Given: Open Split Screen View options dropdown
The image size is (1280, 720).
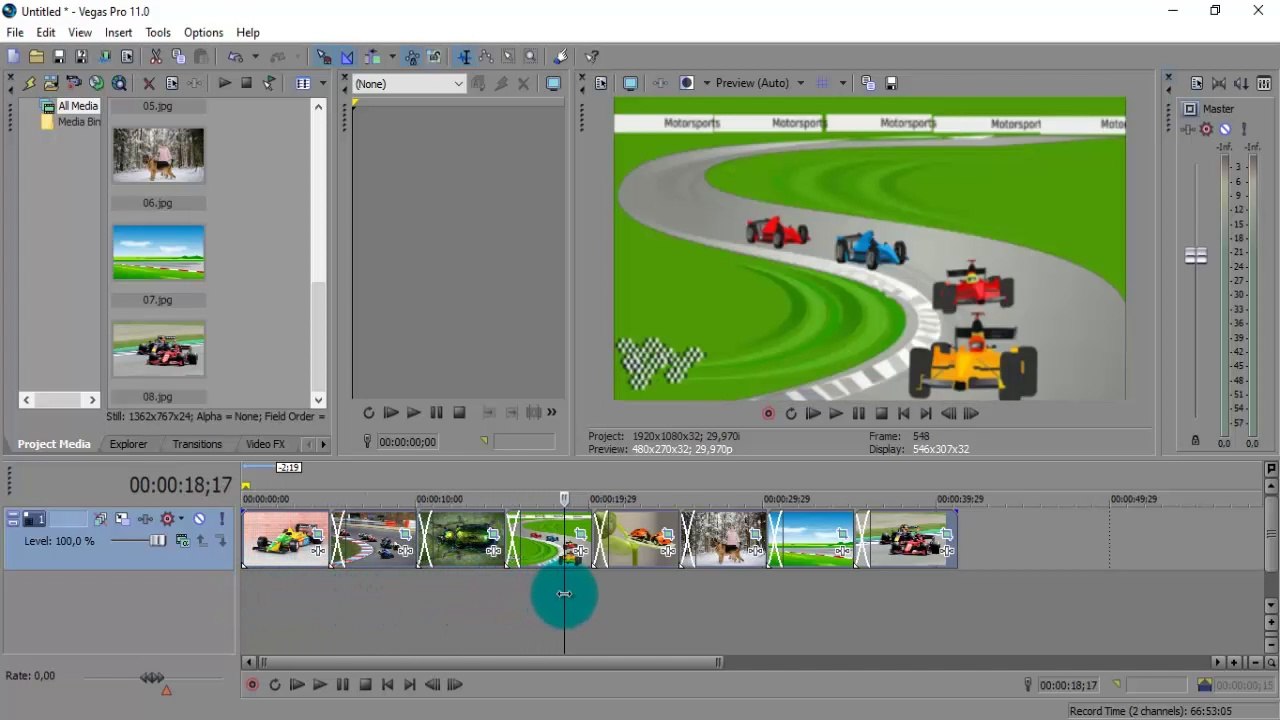Looking at the screenshot, I should [706, 84].
